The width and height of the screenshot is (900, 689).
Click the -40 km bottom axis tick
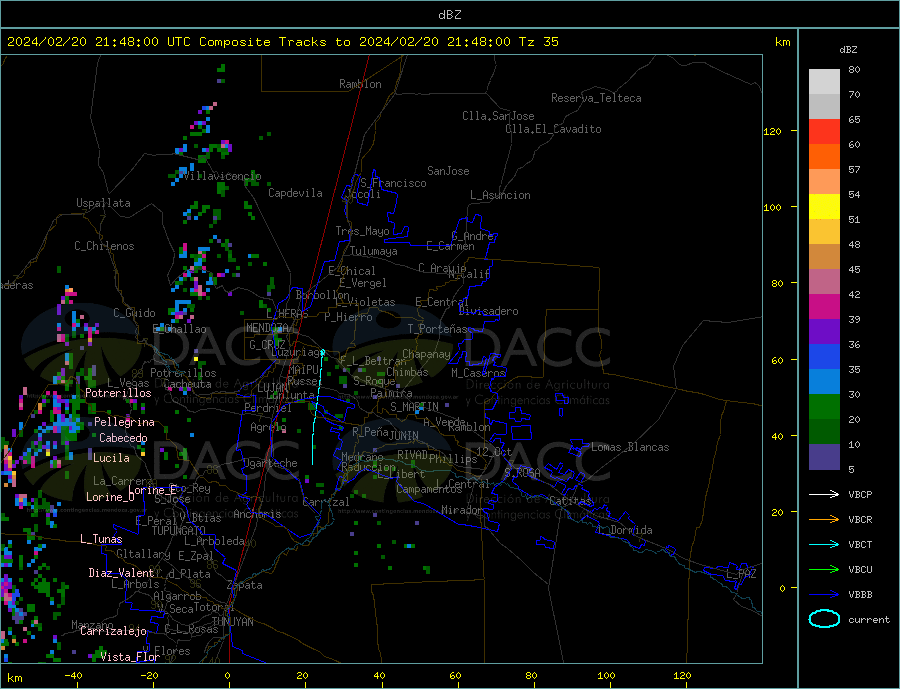click(x=73, y=676)
